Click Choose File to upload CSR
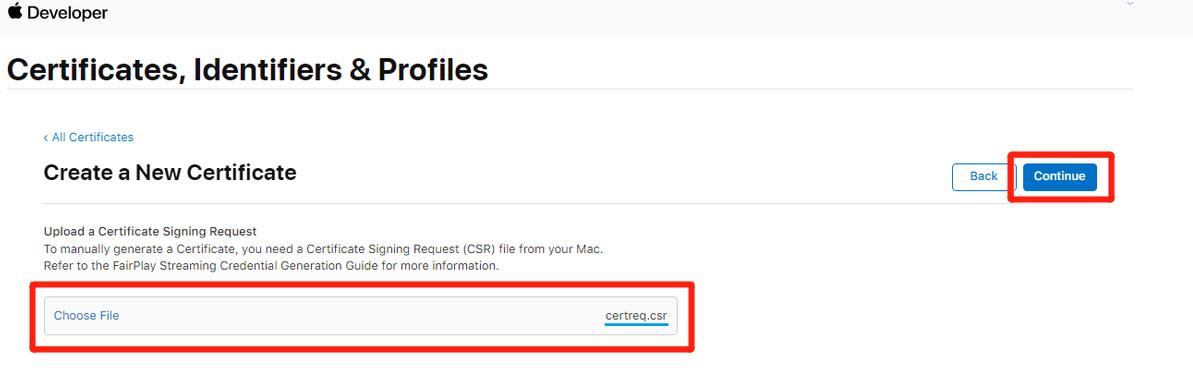1193x372 pixels. click(x=87, y=315)
